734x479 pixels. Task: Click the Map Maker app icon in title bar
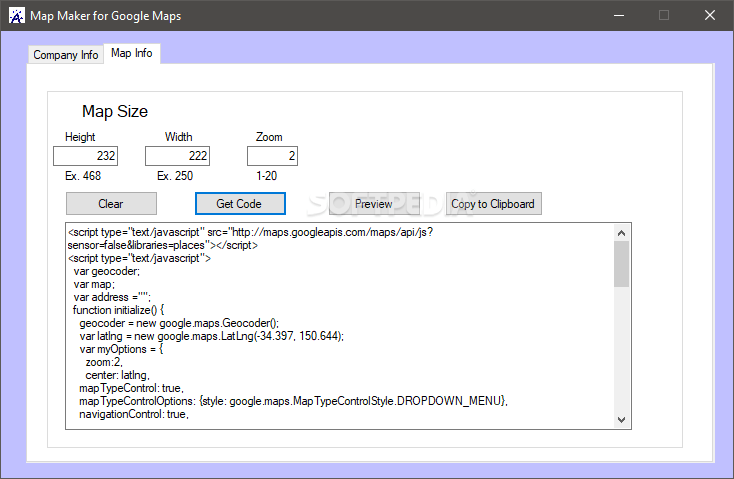coord(17,15)
